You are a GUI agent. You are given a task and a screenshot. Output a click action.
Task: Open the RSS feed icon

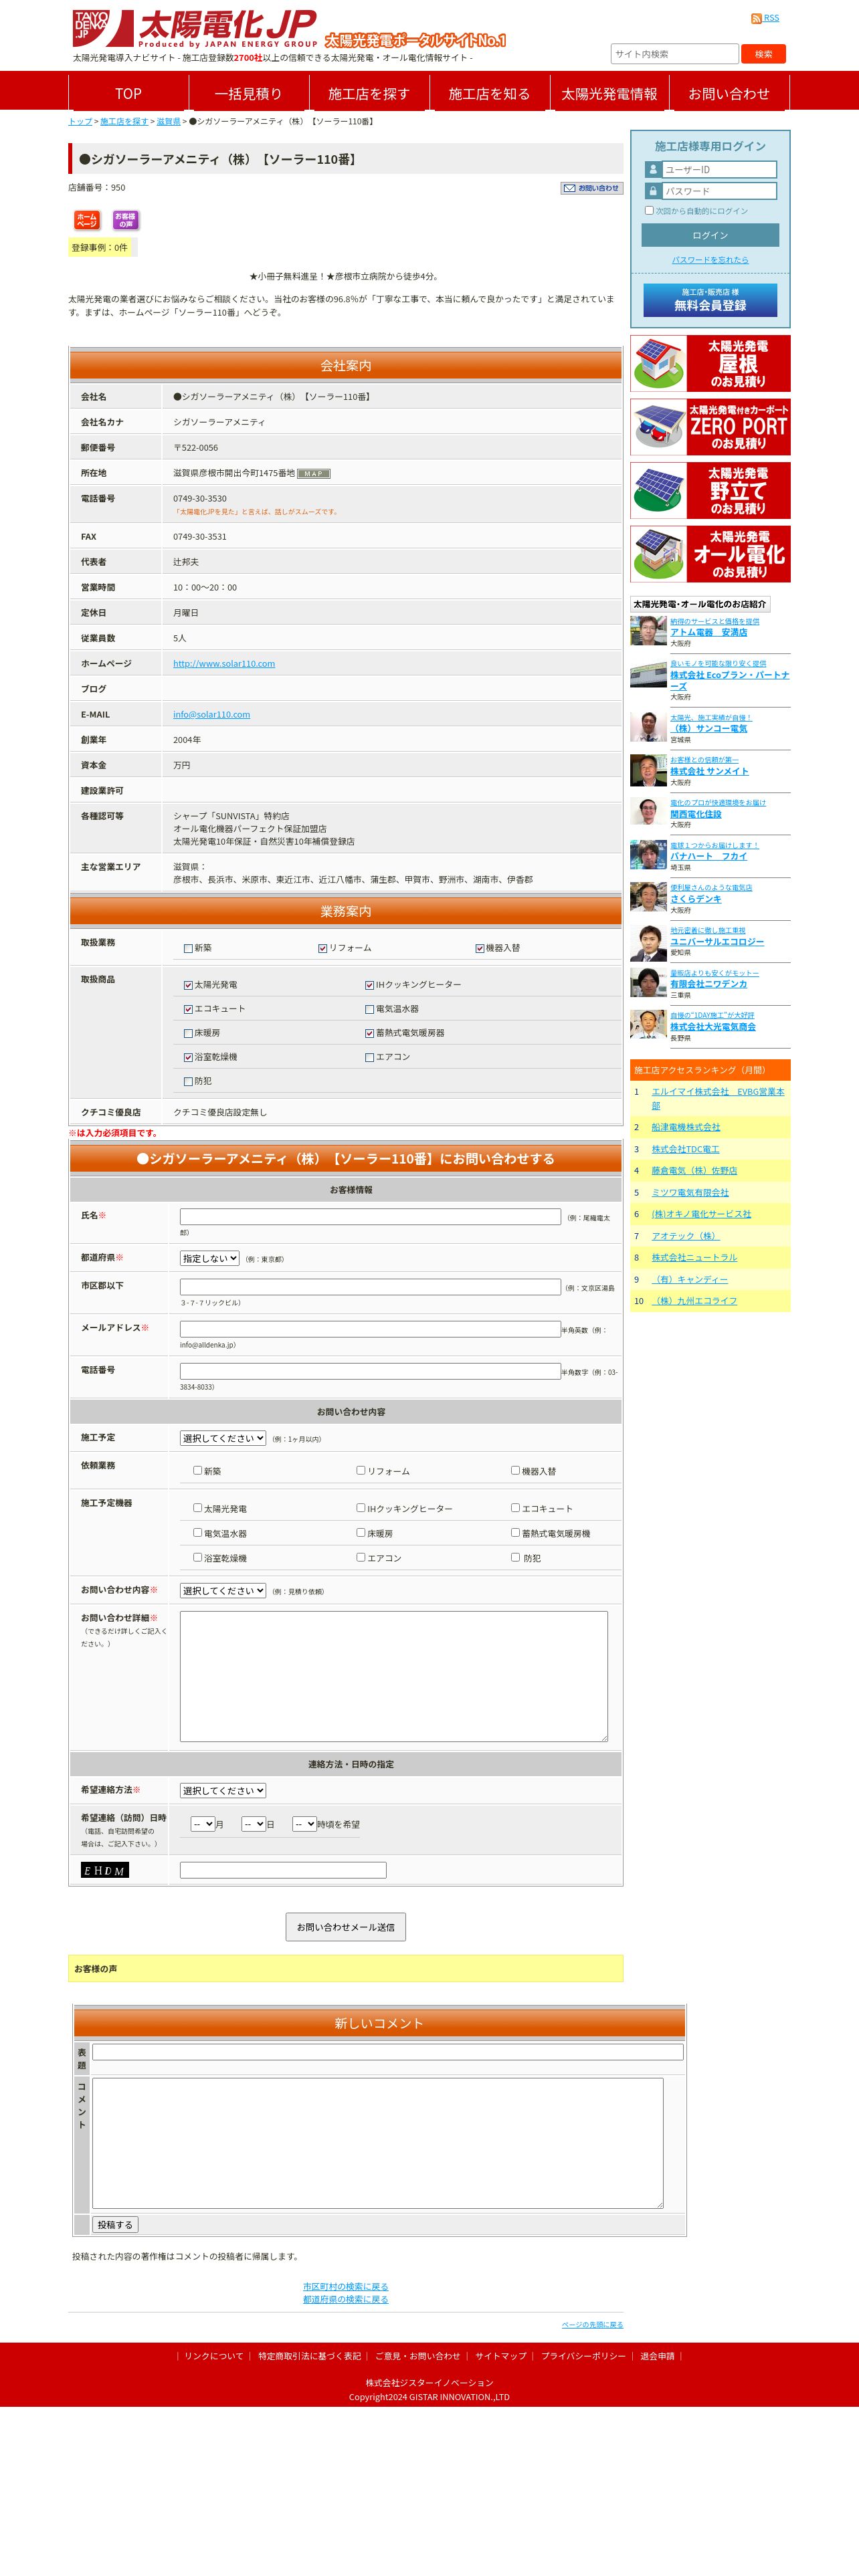pos(756,18)
